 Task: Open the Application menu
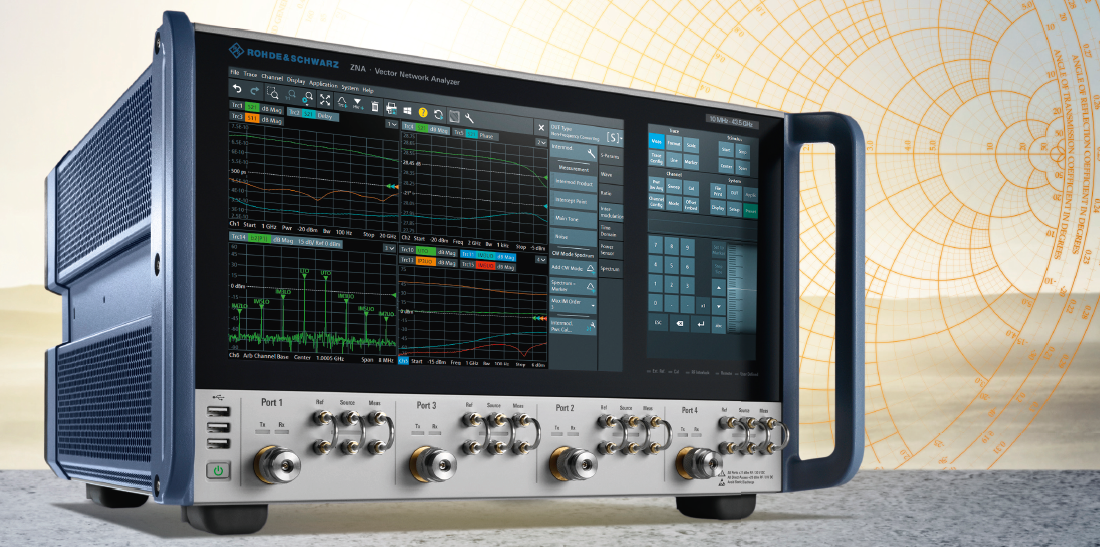[323, 84]
